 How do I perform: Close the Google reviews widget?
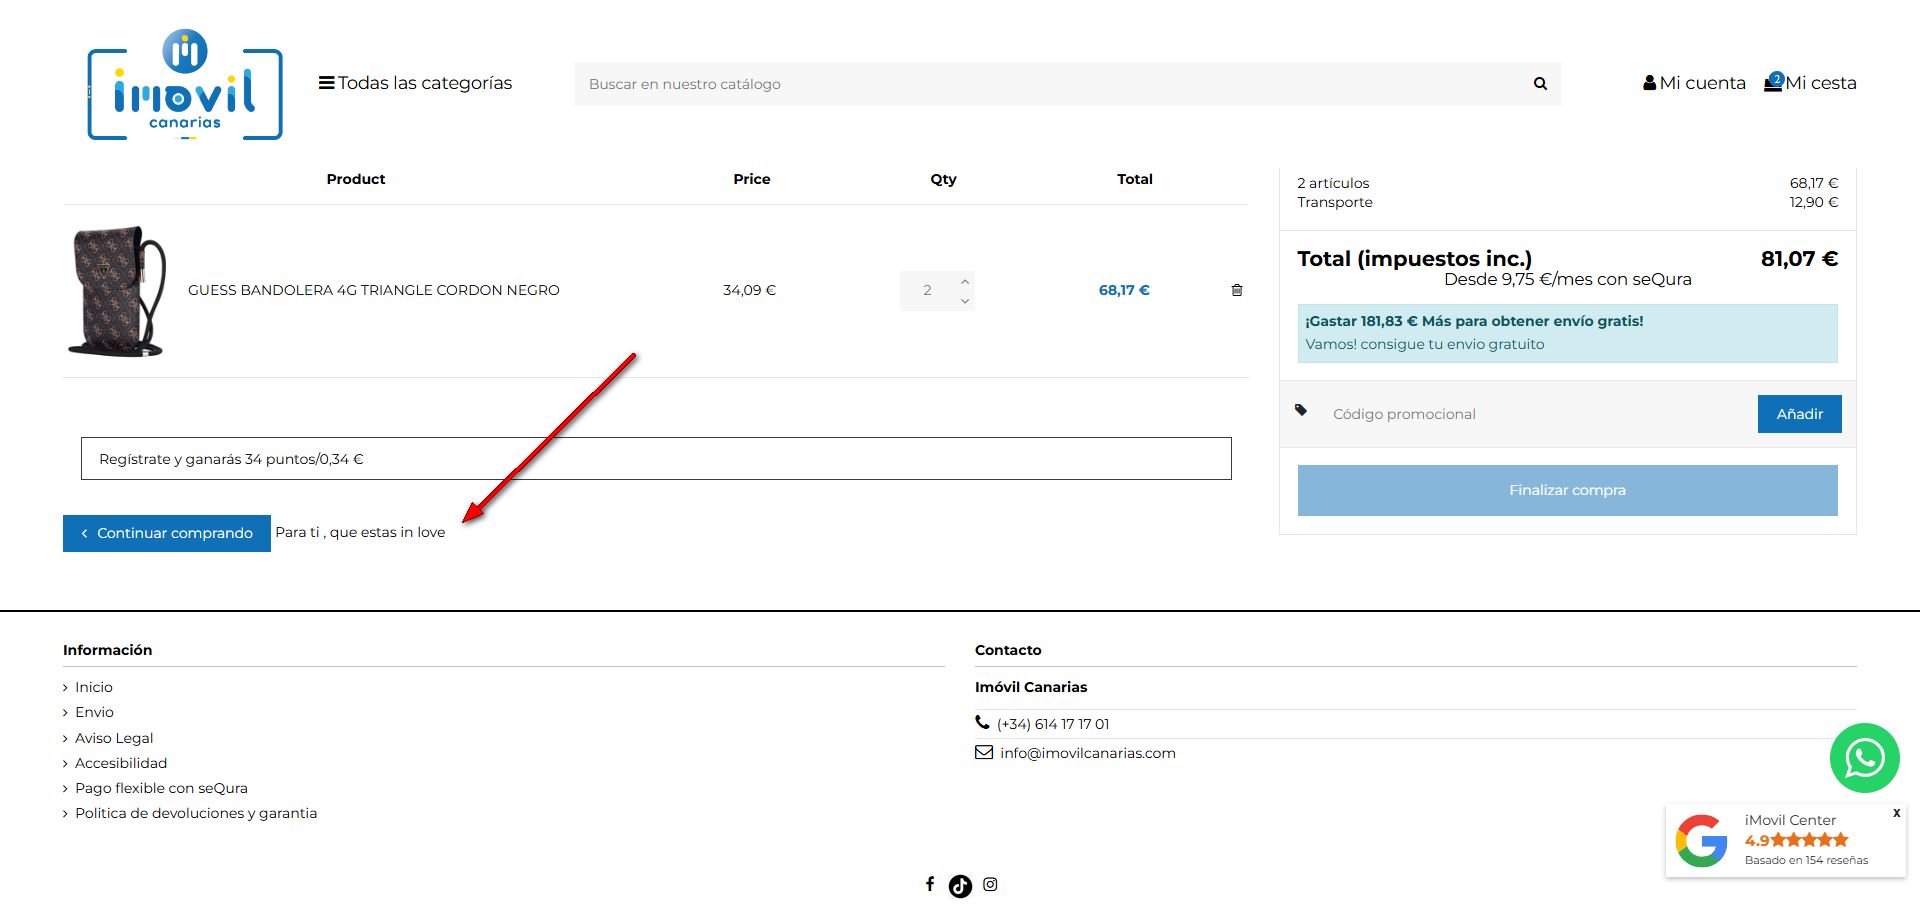coord(1896,813)
